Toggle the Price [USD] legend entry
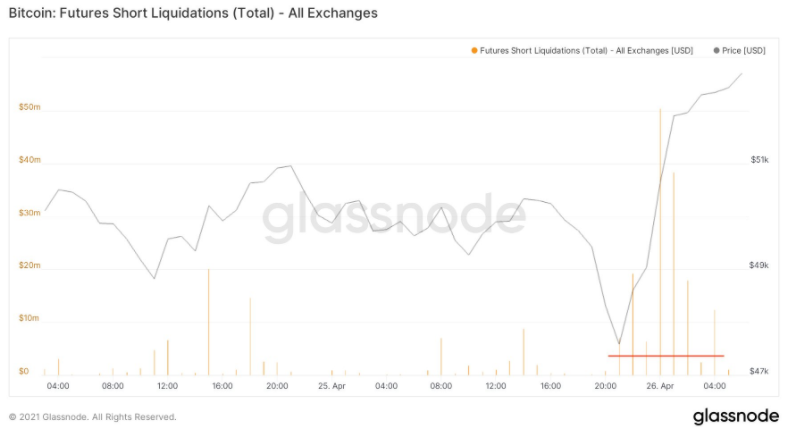 740,50
